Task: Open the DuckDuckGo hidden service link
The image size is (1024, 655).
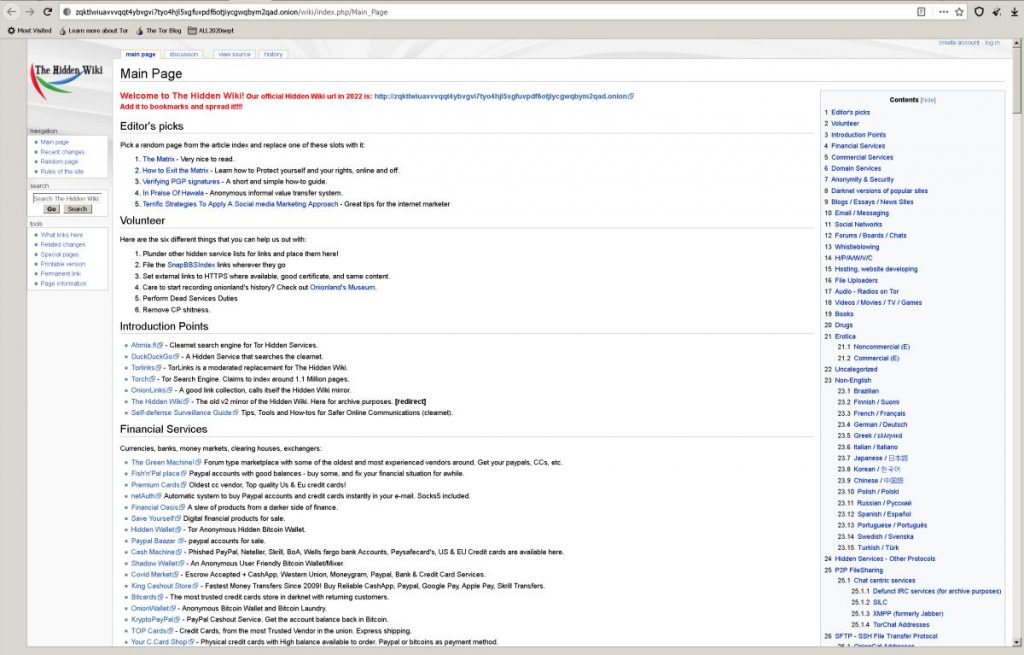Action: 154,357
